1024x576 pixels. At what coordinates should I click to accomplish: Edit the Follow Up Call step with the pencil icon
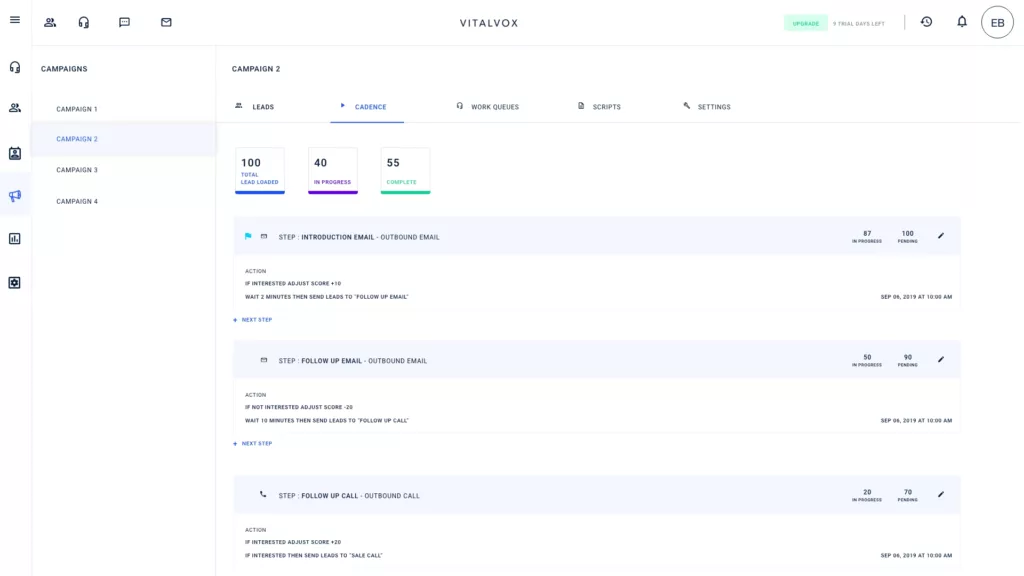point(940,494)
